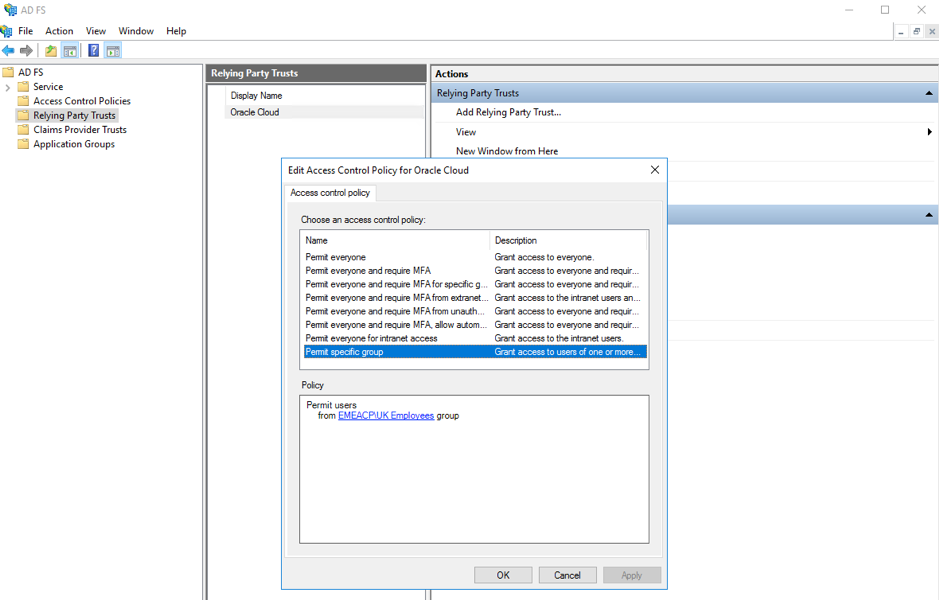This screenshot has width=939, height=600.
Task: Toggle Show/Hide Console Tree toolbar icon
Action: point(70,51)
